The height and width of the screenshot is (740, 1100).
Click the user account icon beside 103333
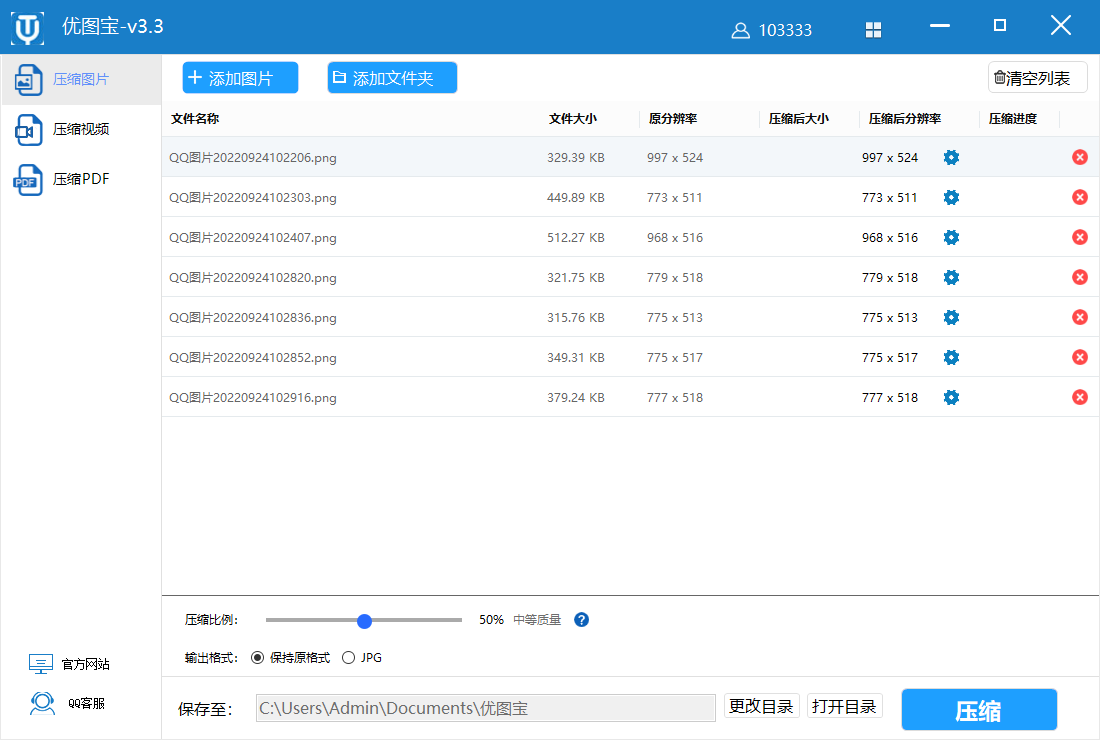[740, 31]
